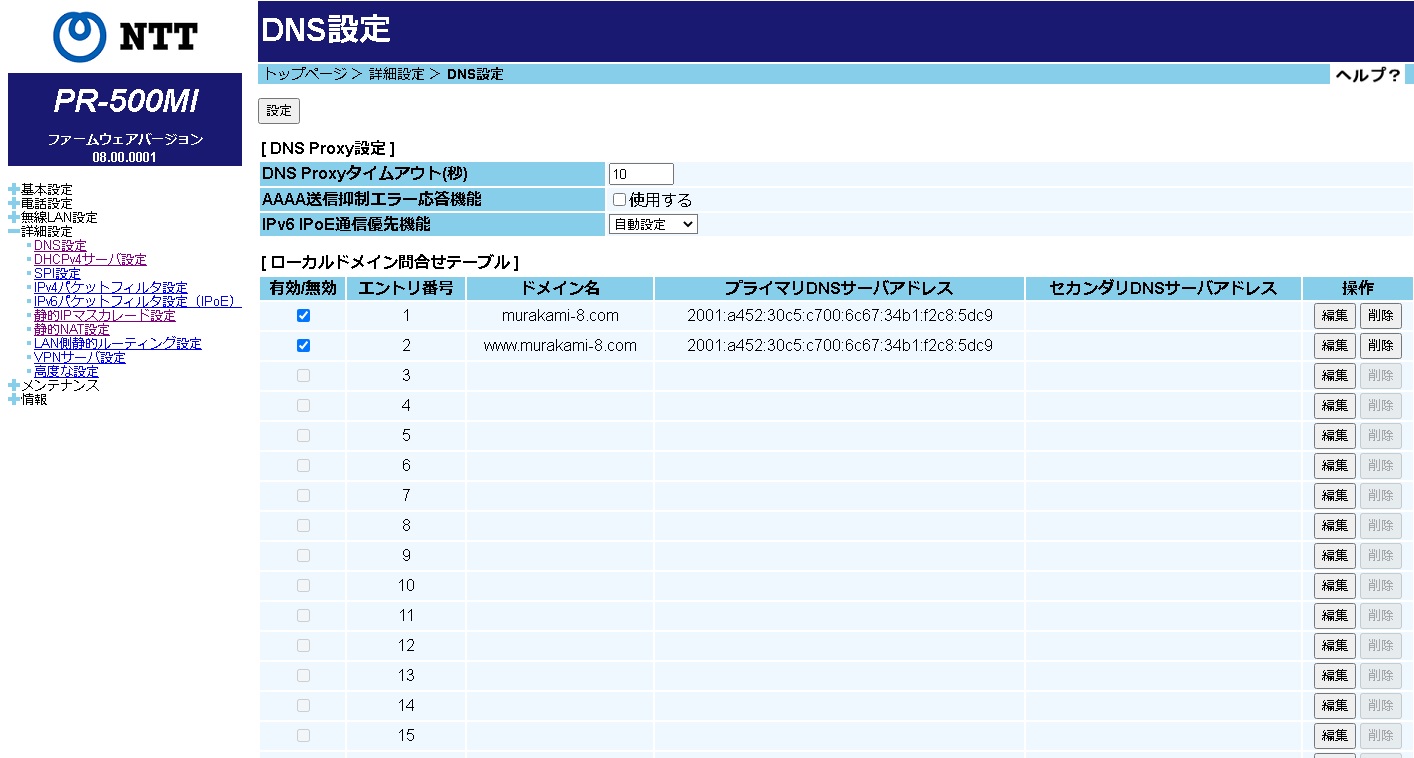1414x758 pixels.
Task: Uncheck entry 2 www.murakami-8.com enable box
Action: [x=303, y=346]
